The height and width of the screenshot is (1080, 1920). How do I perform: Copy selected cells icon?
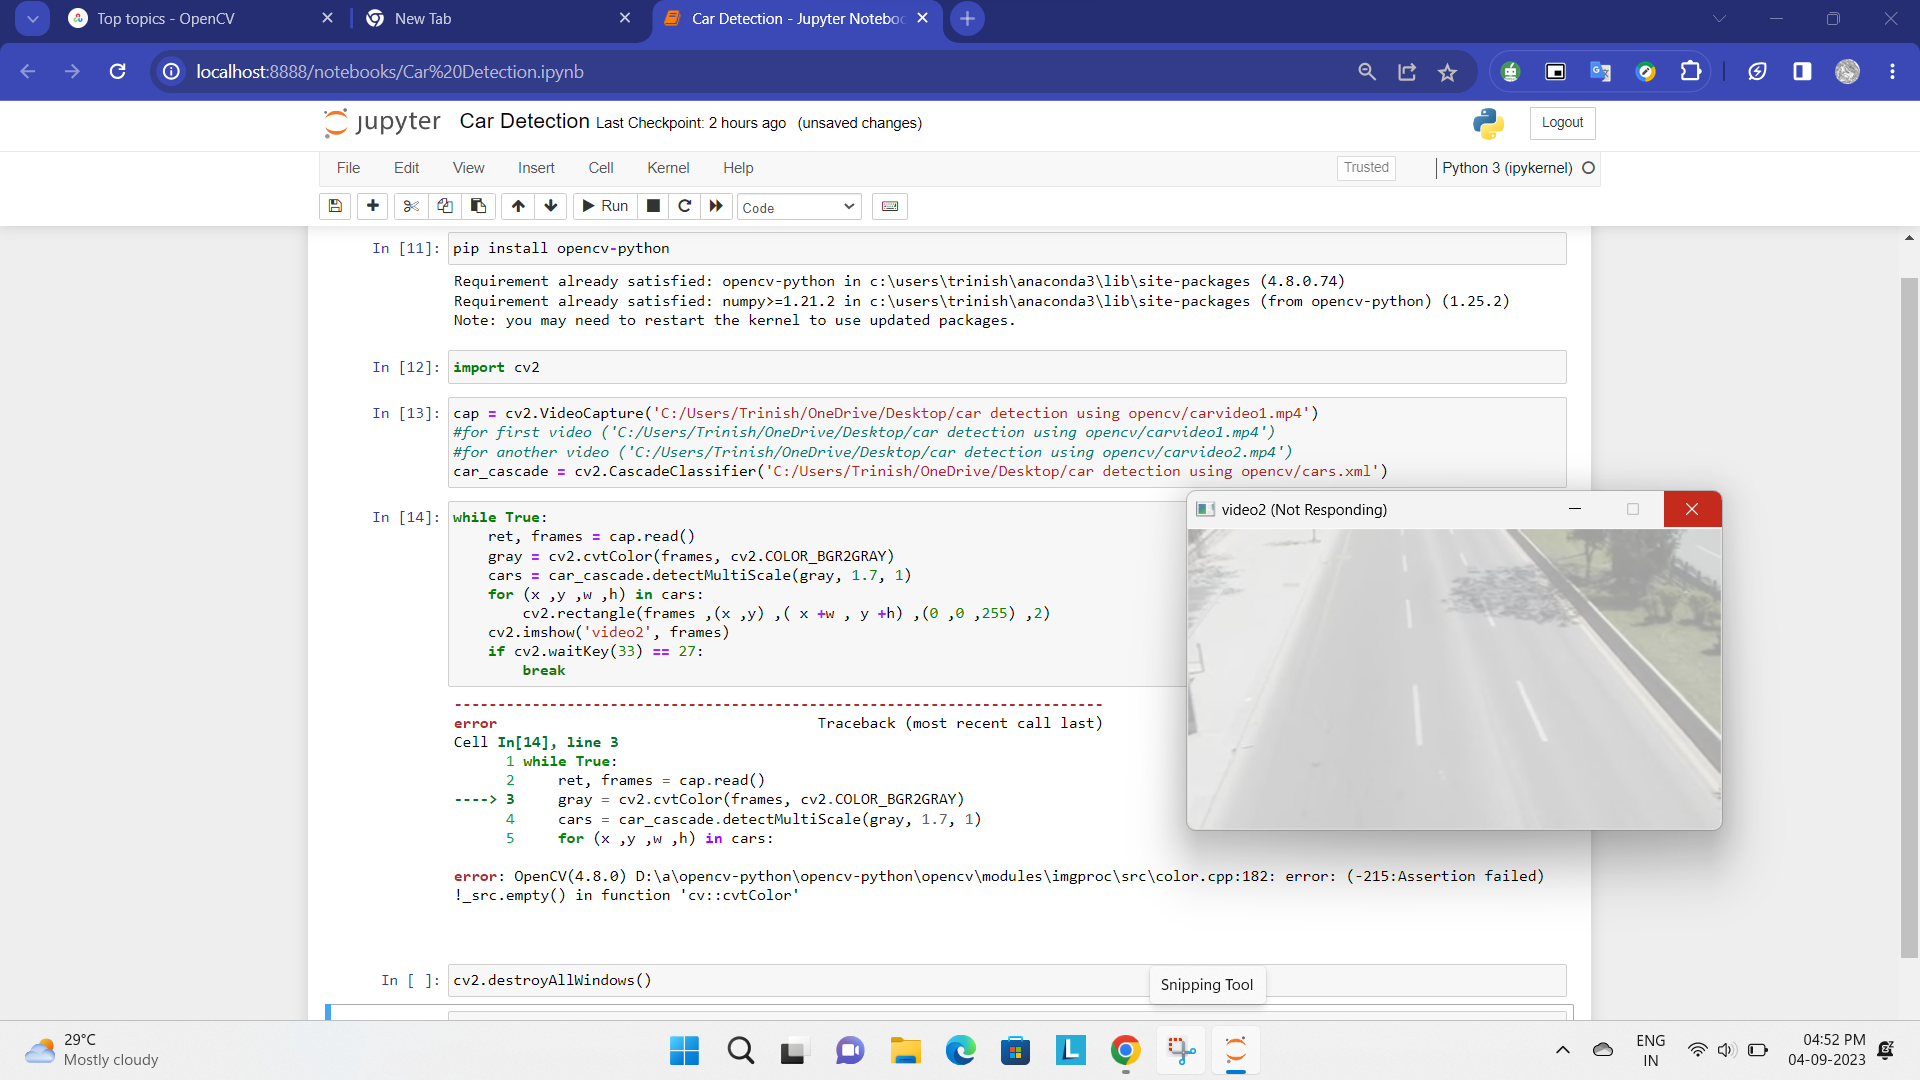(x=444, y=206)
